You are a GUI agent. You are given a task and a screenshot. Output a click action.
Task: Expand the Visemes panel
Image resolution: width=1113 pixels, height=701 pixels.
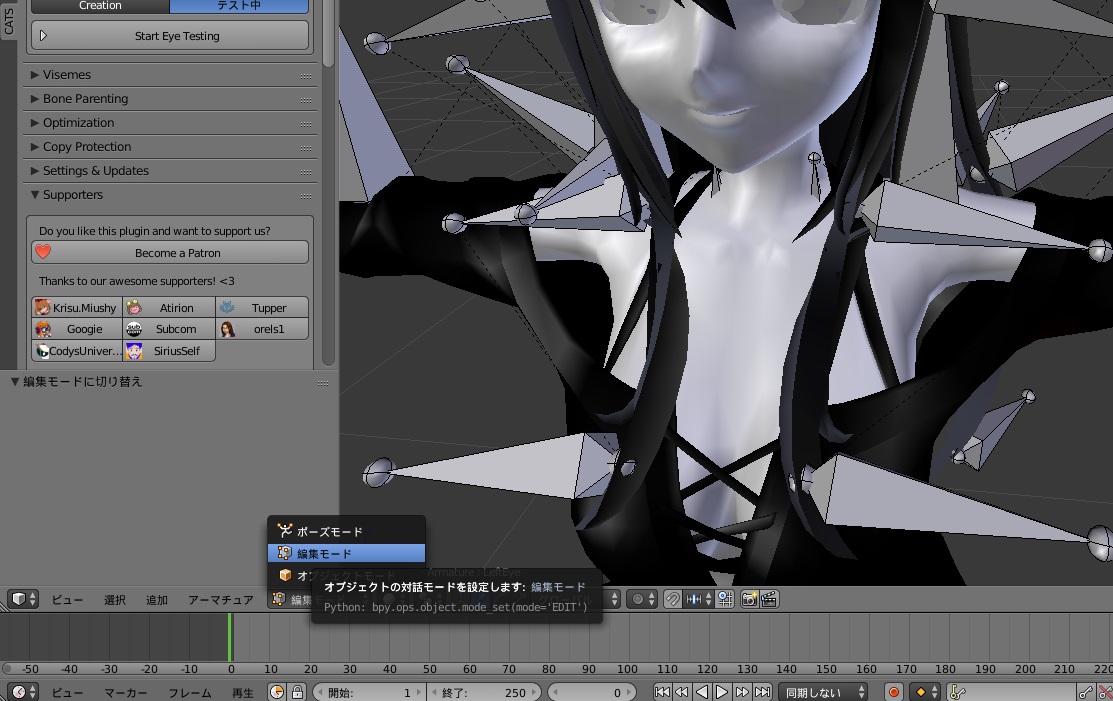point(67,75)
